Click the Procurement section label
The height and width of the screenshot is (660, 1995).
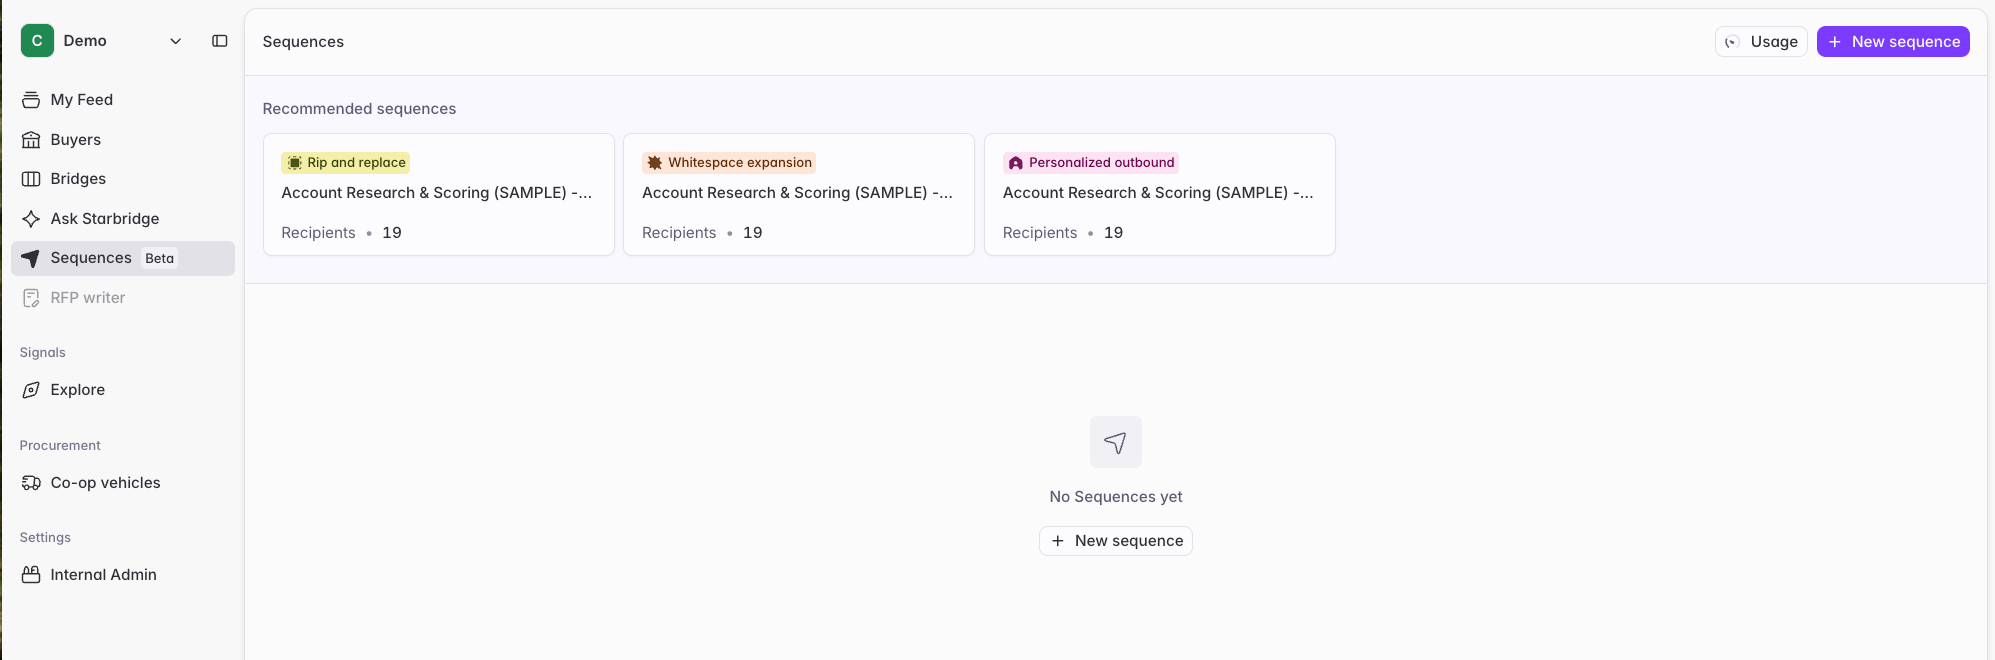[60, 446]
